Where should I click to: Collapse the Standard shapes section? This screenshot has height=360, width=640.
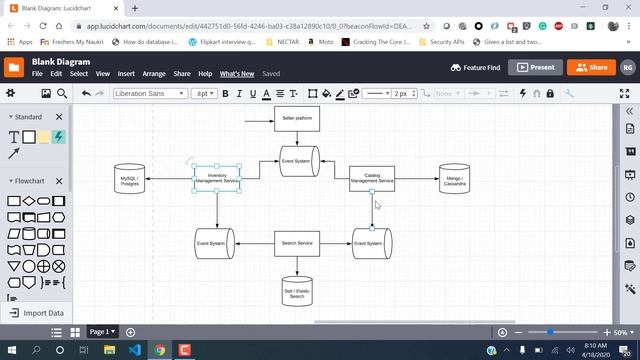[x=11, y=117]
